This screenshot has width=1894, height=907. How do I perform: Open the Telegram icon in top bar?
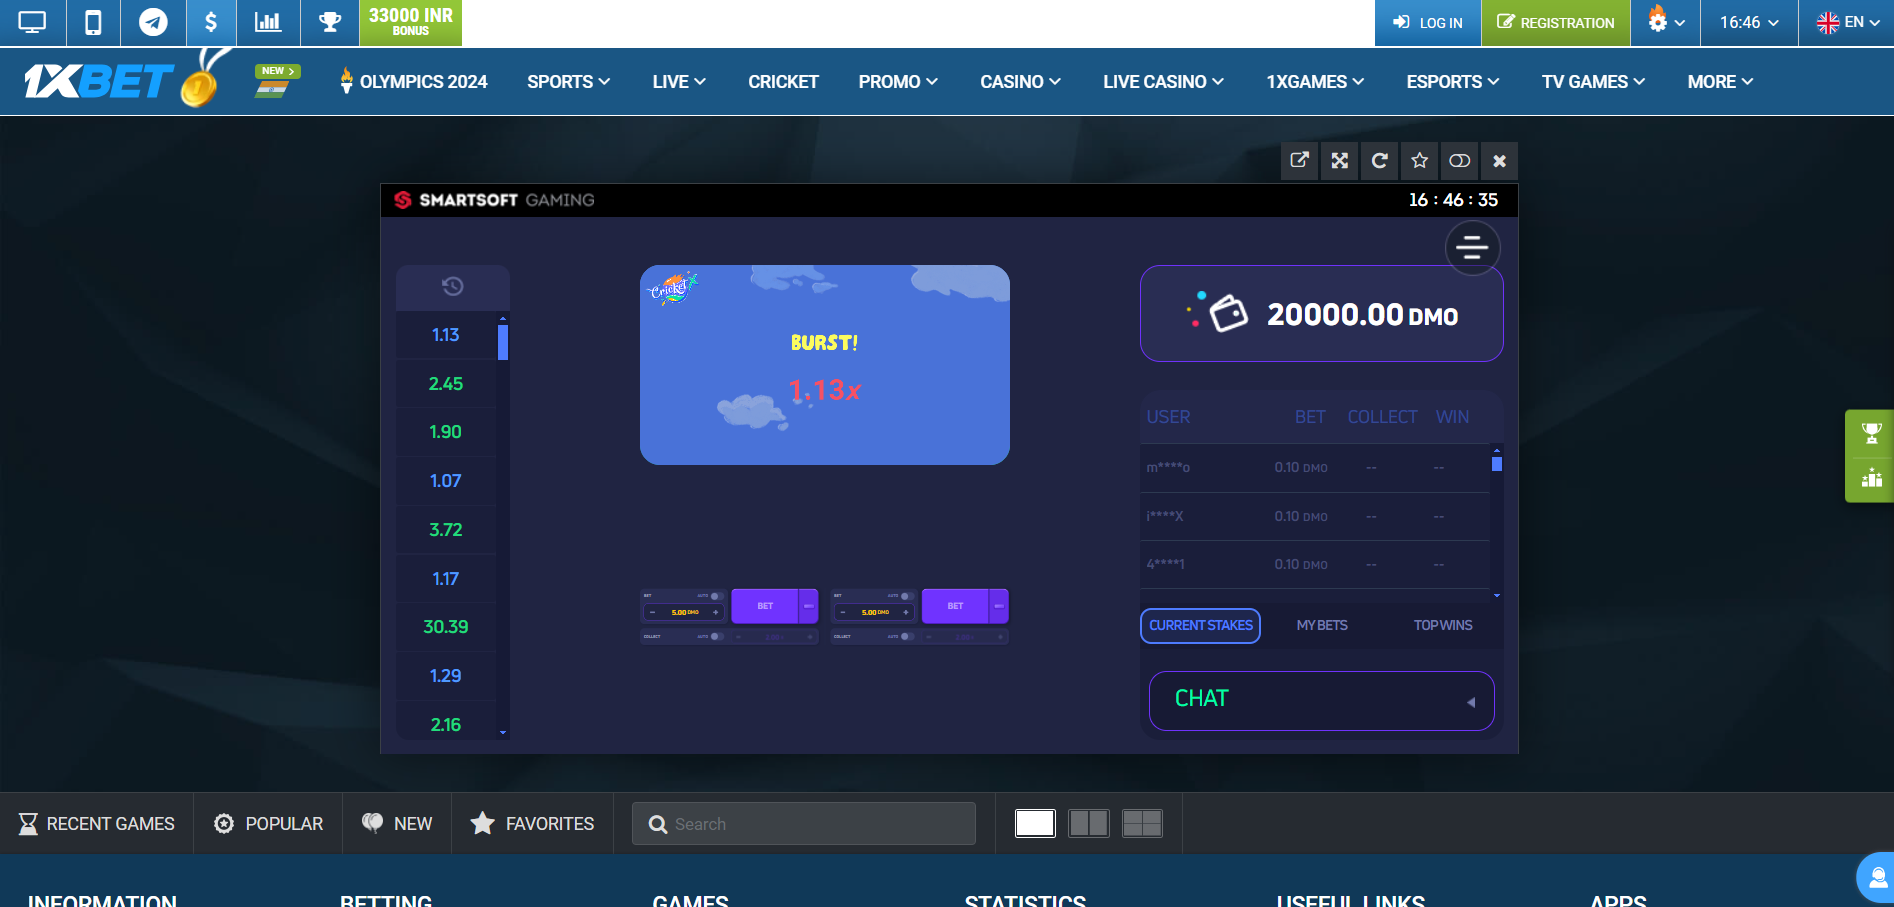153,23
